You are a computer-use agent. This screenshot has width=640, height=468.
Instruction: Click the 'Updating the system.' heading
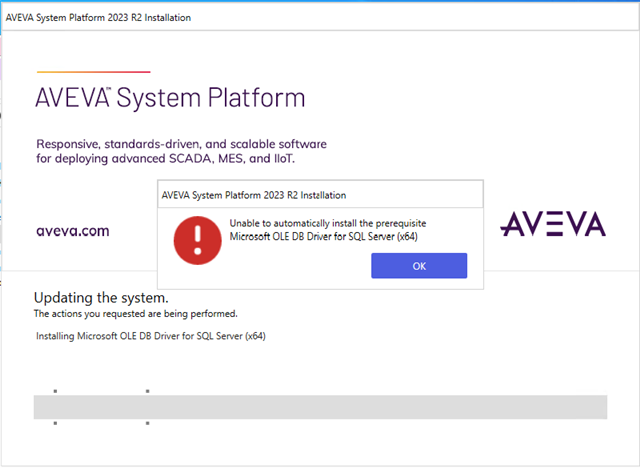(101, 298)
